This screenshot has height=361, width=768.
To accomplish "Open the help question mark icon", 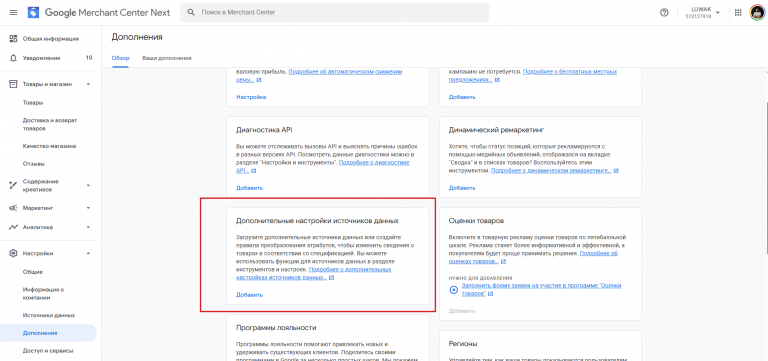I will pos(664,13).
